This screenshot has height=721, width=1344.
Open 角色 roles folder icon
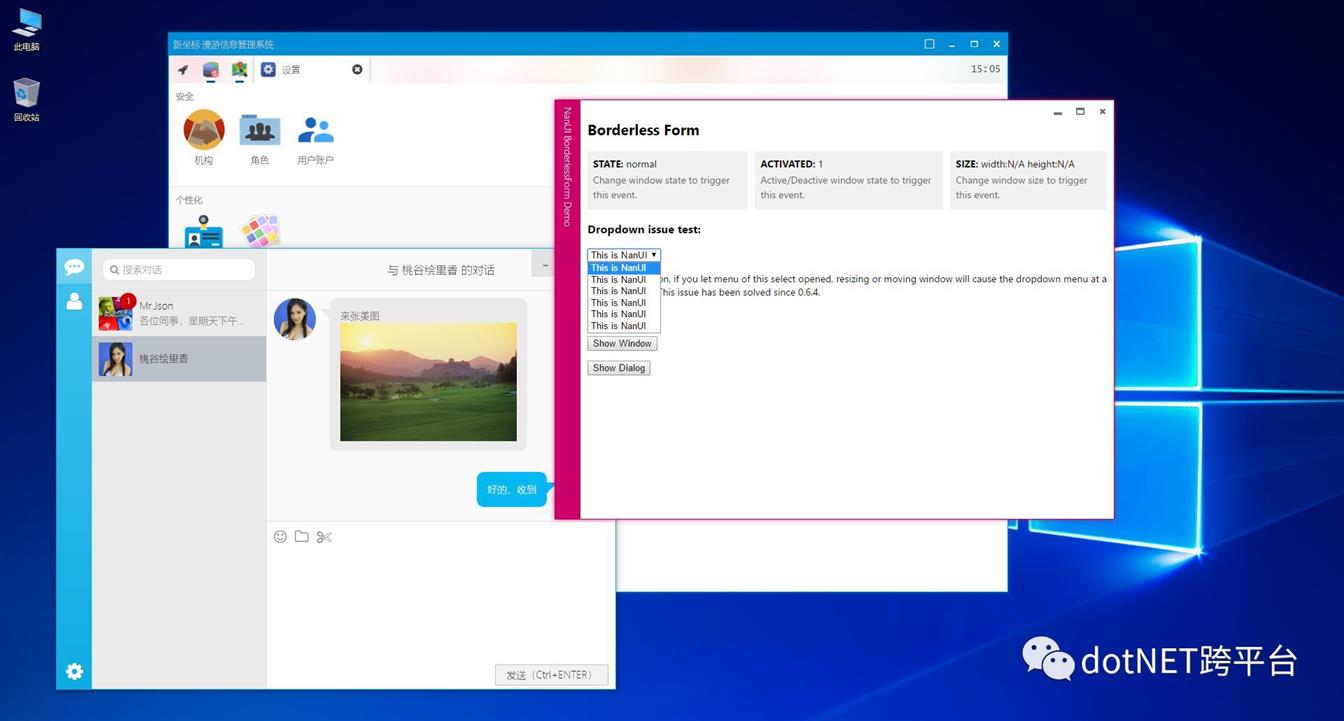[x=260, y=138]
